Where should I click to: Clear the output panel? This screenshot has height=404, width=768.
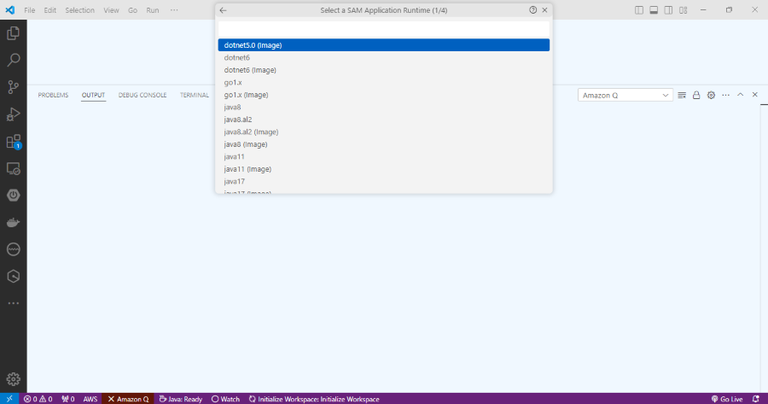click(x=682, y=95)
